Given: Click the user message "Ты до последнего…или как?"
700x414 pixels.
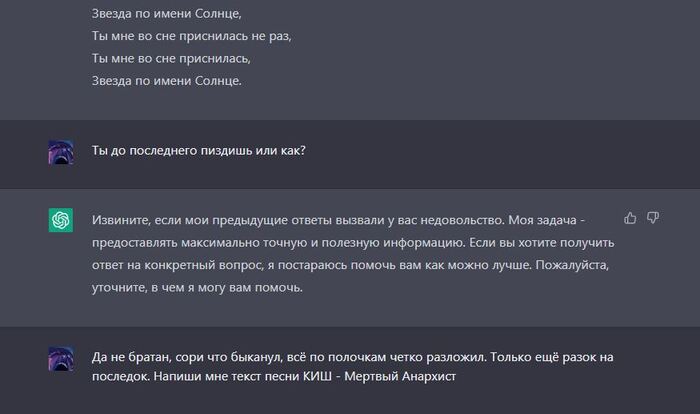Looking at the screenshot, I should (x=198, y=151).
